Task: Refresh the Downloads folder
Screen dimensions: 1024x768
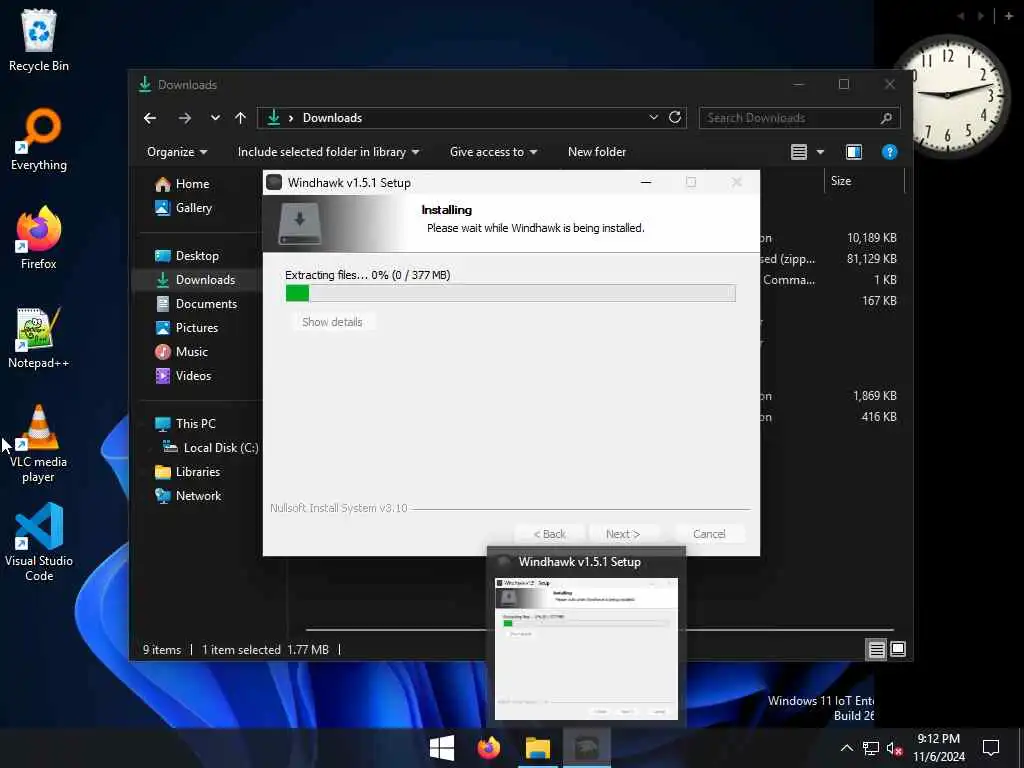Action: pyautogui.click(x=675, y=118)
